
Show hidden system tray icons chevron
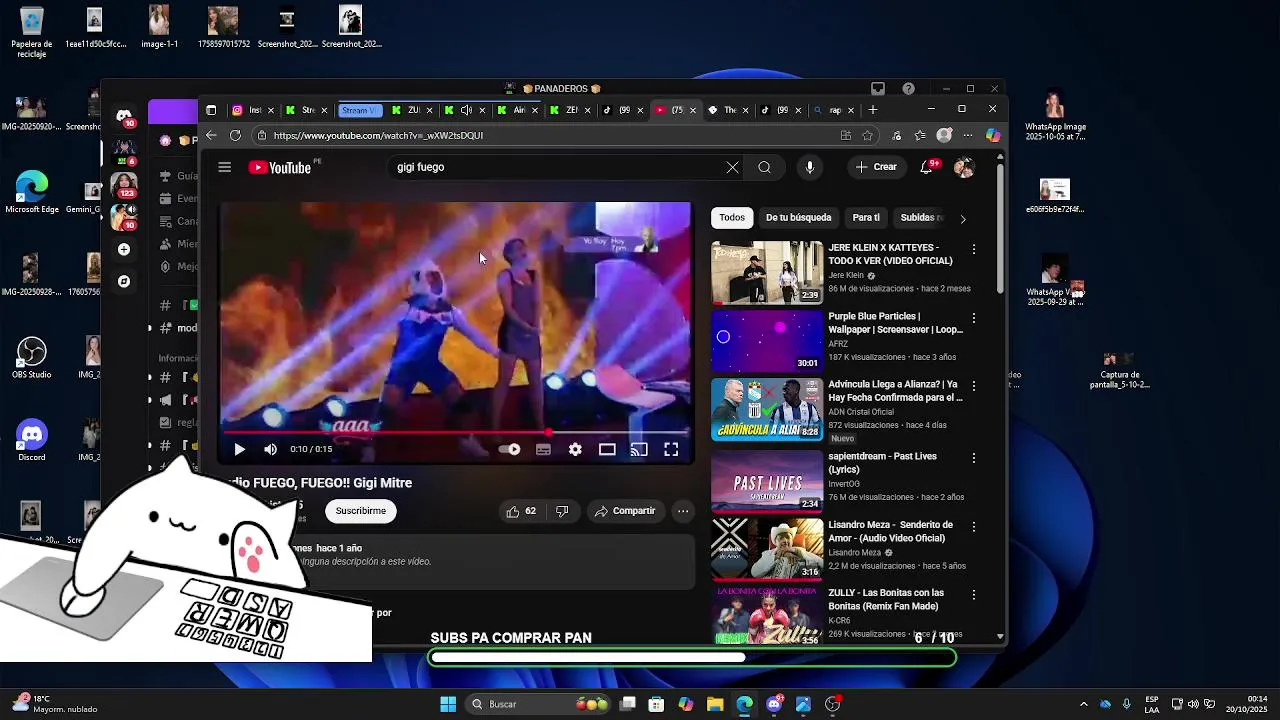tap(1083, 704)
